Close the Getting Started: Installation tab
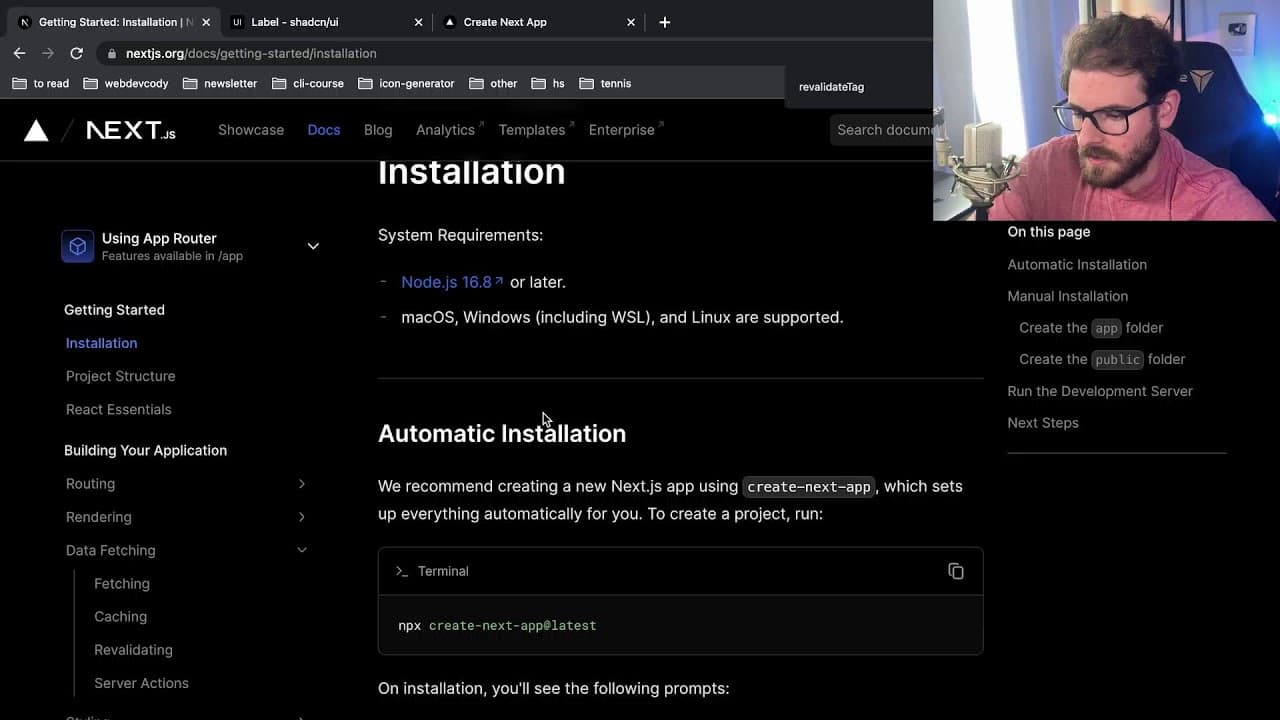This screenshot has height=720, width=1280. (205, 22)
